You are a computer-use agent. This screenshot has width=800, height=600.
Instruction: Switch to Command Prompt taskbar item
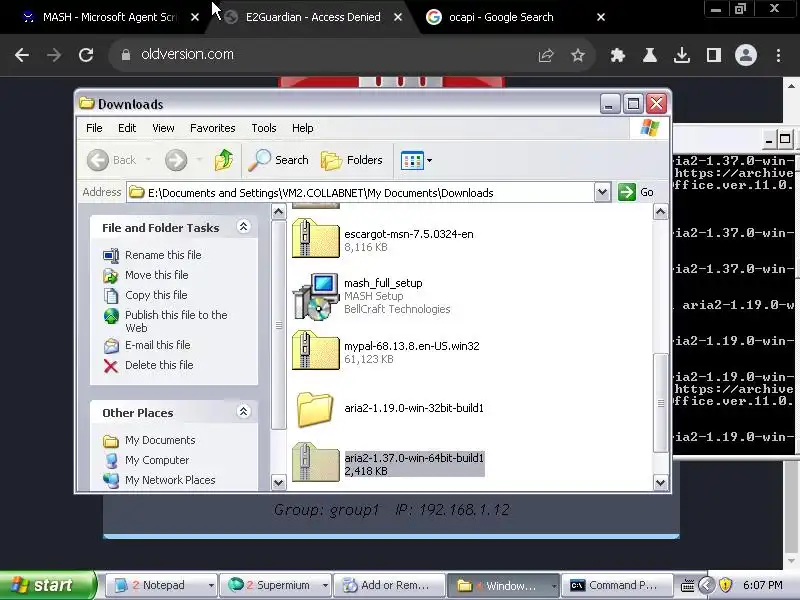[x=616, y=585]
